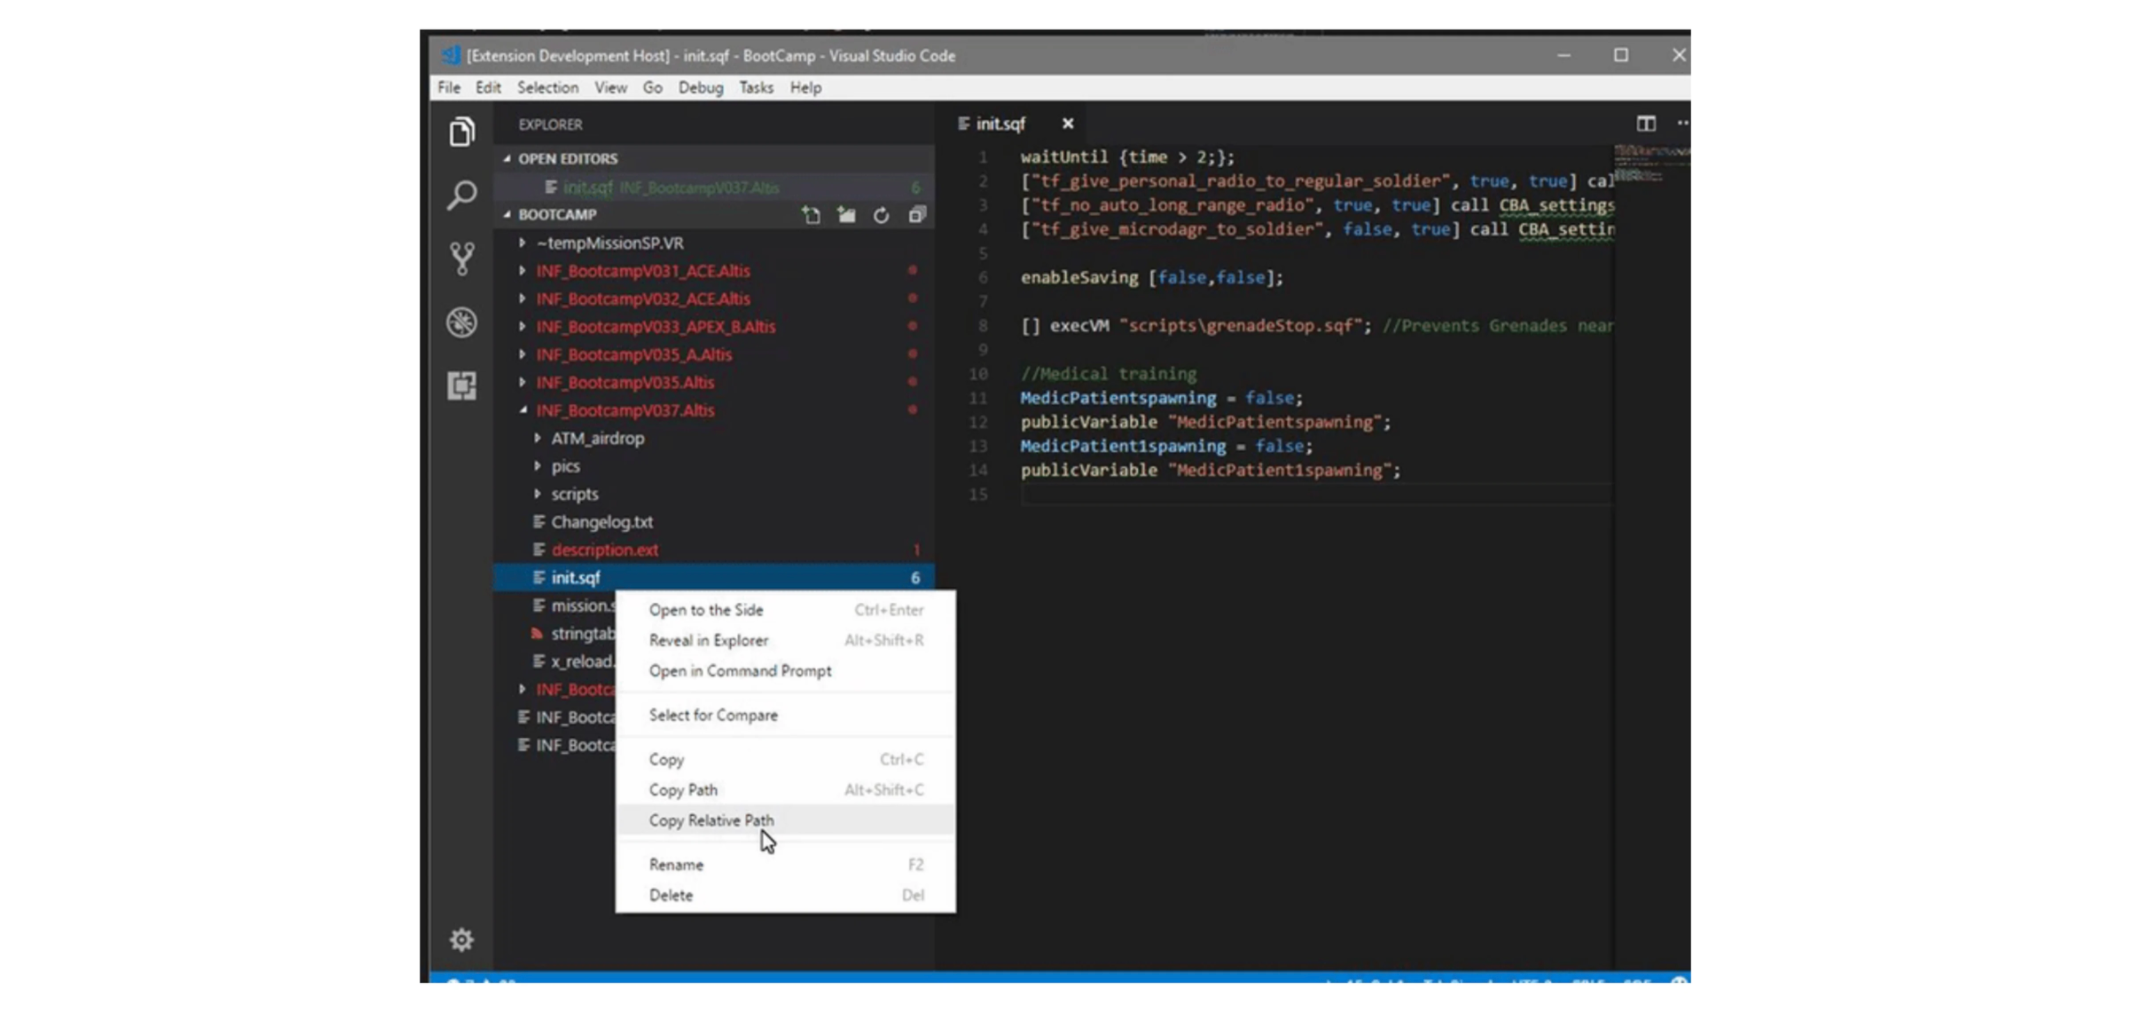
Task: Open the Debug view icon
Action: [x=461, y=322]
